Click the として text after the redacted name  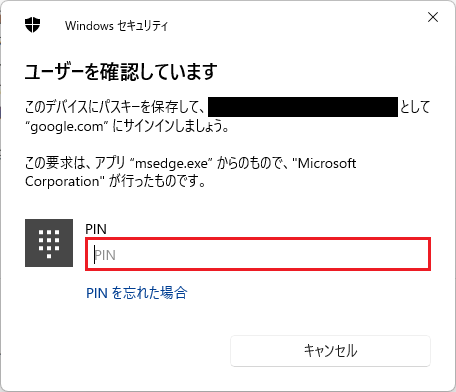click(415, 107)
